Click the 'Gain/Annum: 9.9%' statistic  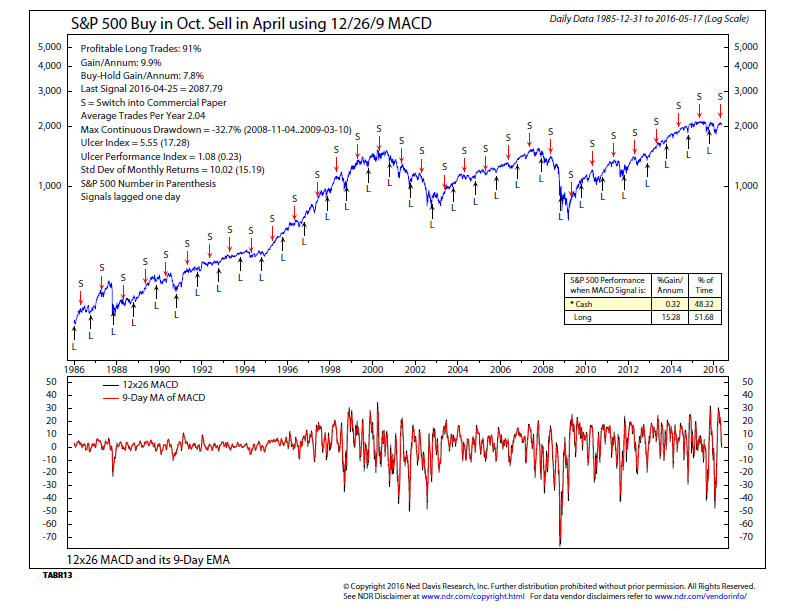(x=121, y=62)
